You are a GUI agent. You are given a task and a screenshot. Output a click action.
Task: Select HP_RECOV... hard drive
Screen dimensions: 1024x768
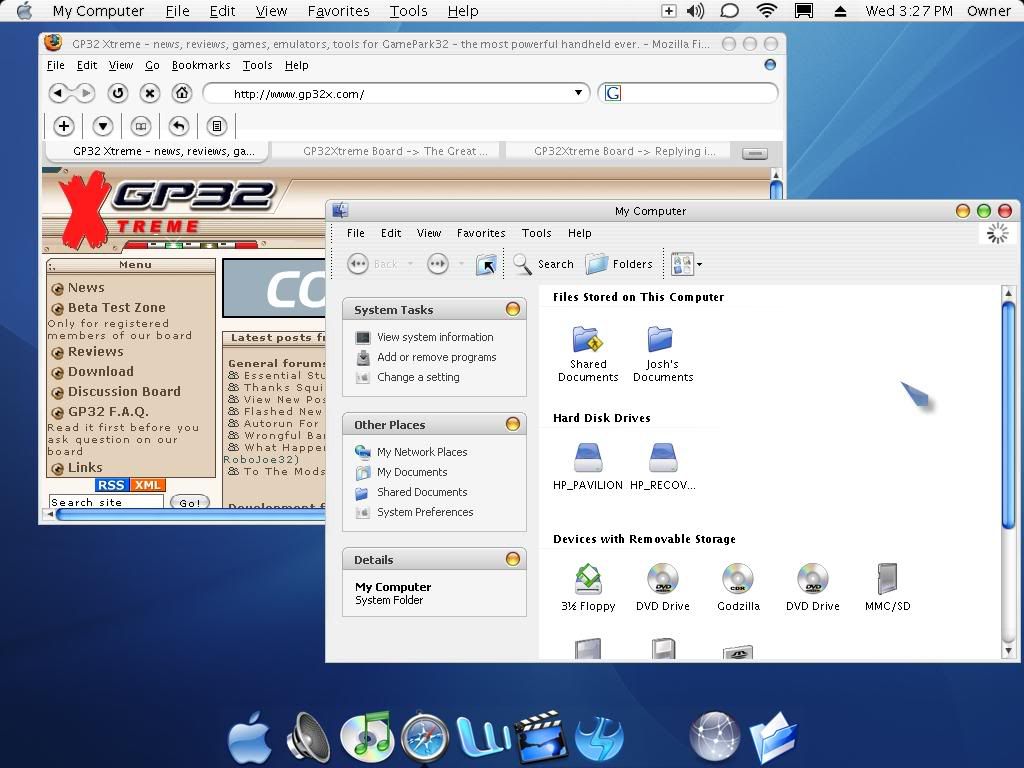point(663,467)
